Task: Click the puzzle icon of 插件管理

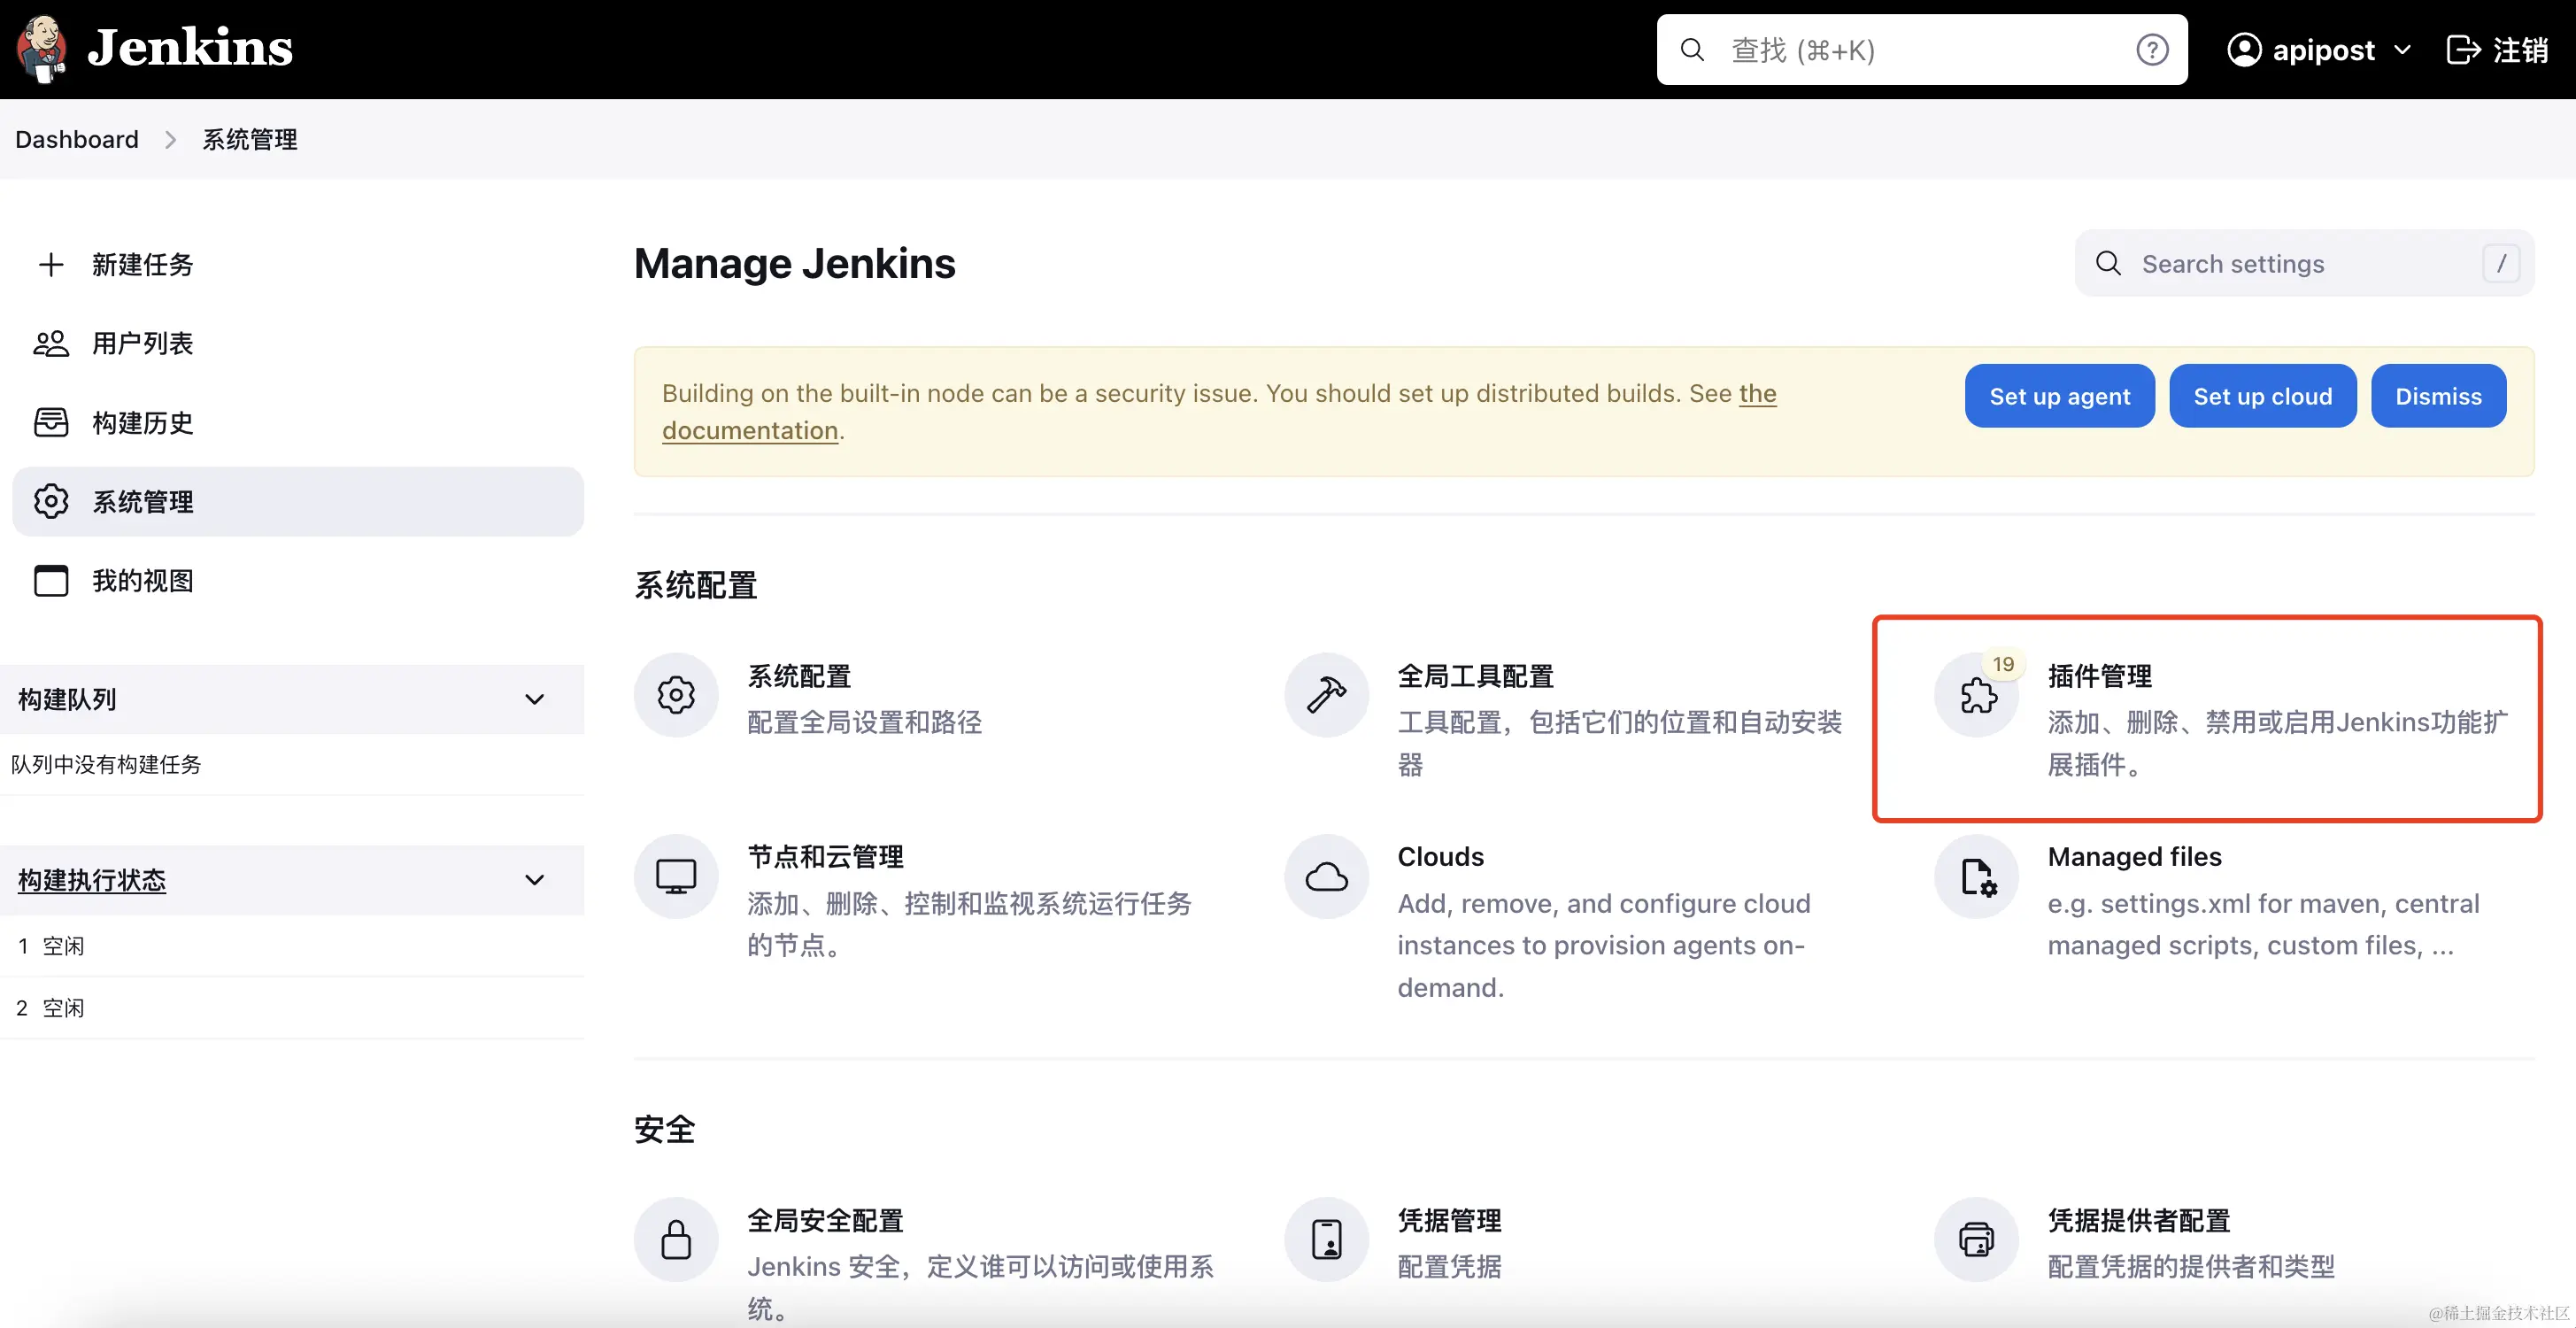Action: tap(1977, 697)
